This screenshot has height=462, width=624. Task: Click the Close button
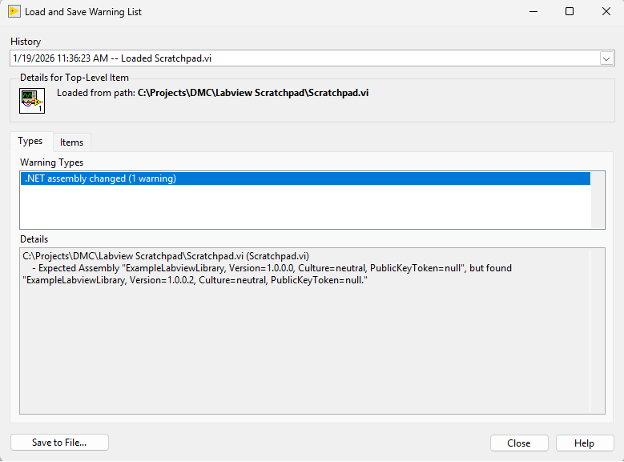[519, 443]
